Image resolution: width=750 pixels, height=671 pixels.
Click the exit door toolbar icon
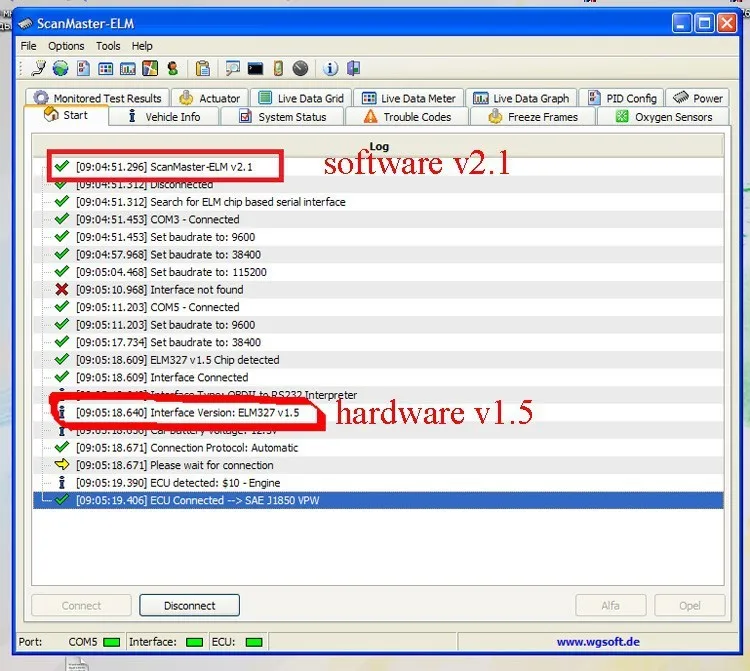coord(353,68)
